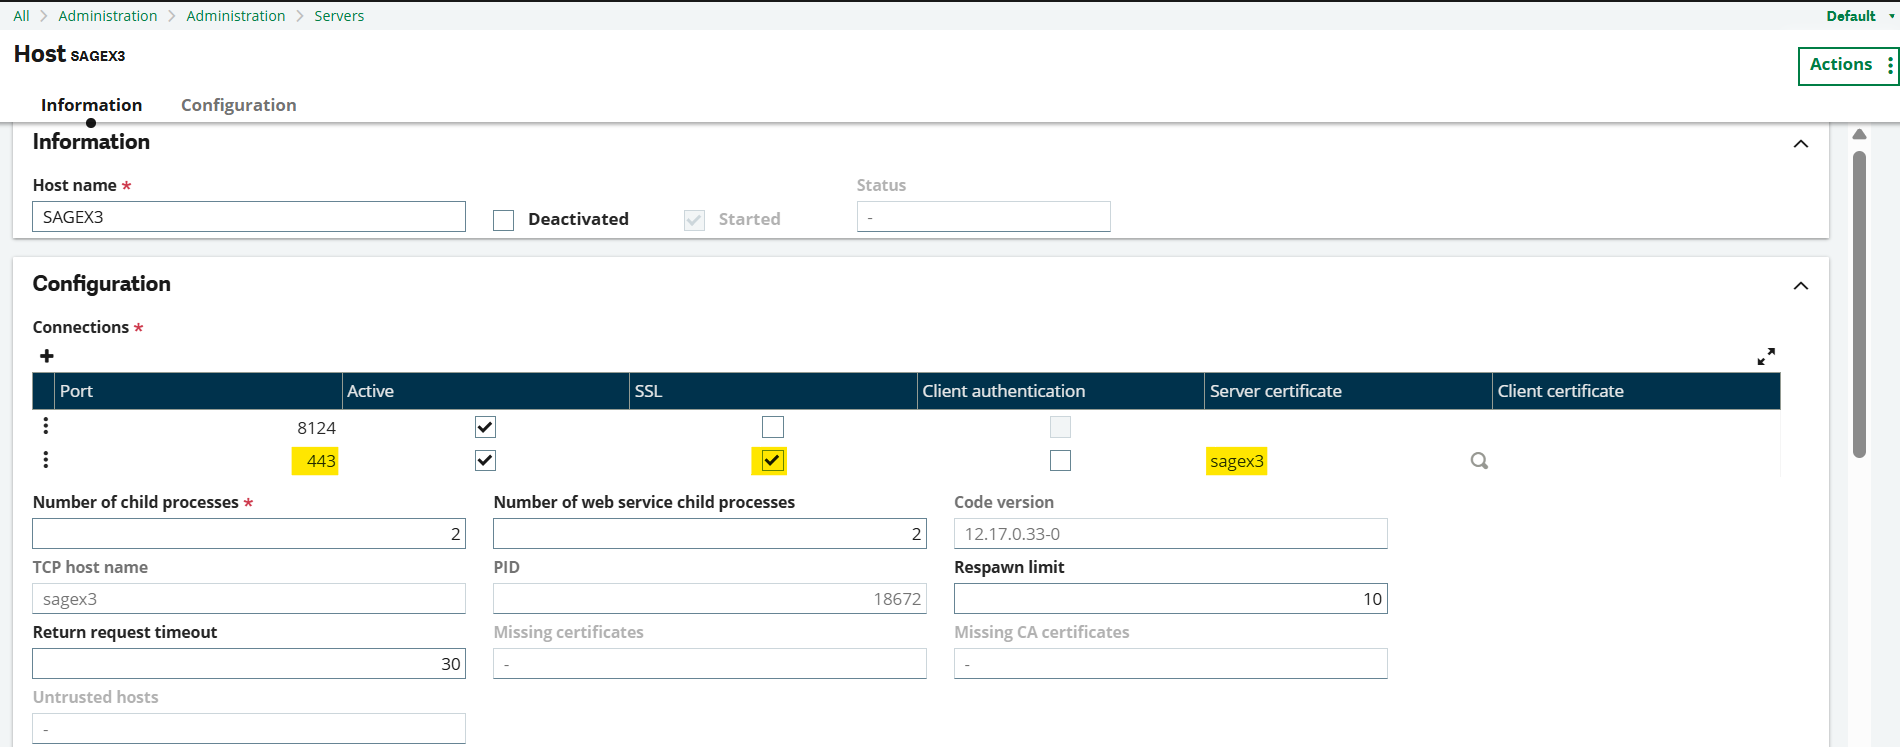Add a new connection row with plus icon
Image resolution: width=1900 pixels, height=747 pixels.
coord(46,356)
